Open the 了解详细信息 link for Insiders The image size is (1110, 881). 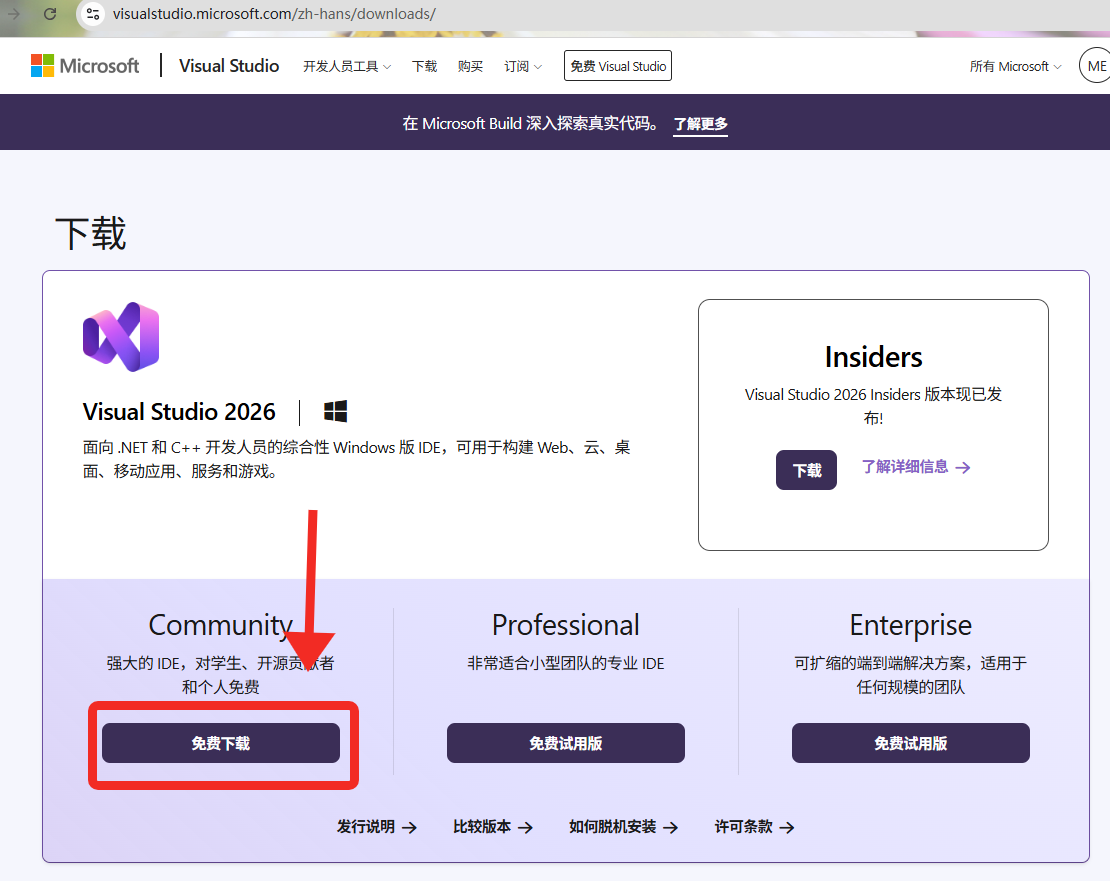[916, 467]
